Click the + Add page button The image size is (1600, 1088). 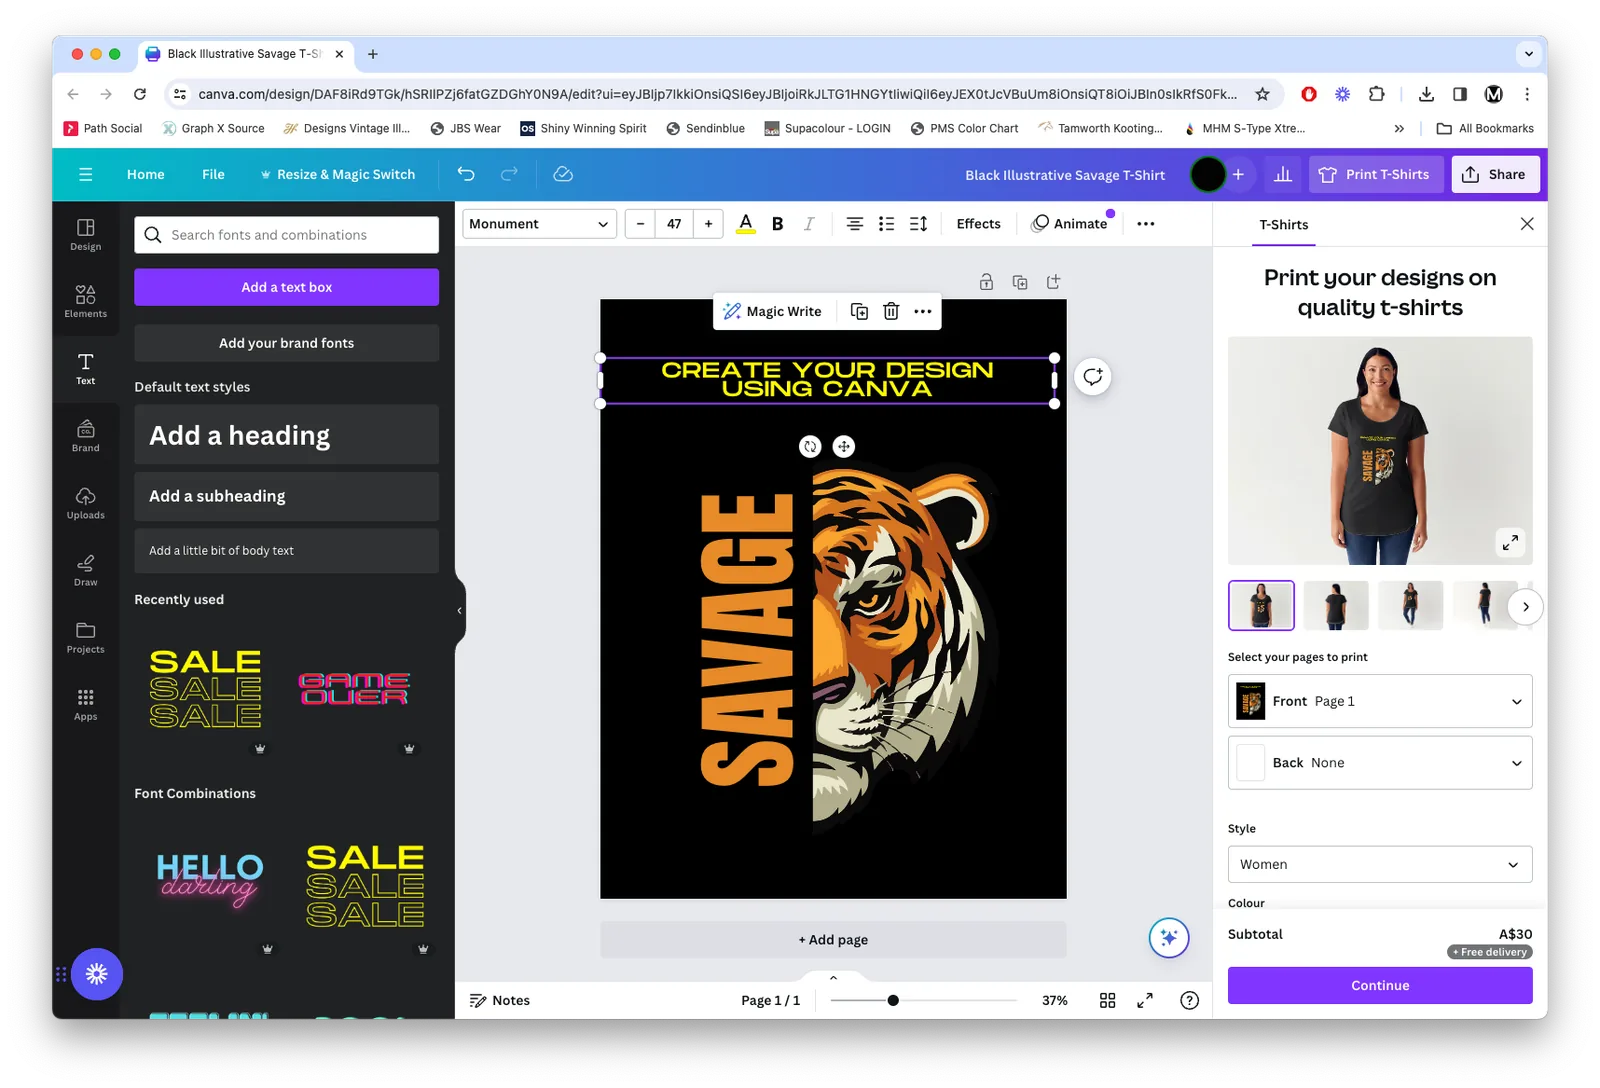[x=833, y=940]
